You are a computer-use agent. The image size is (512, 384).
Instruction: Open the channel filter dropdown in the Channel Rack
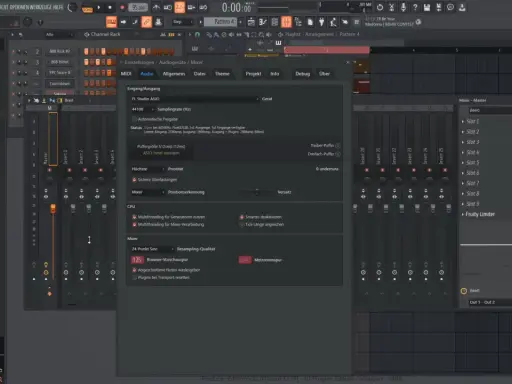tap(59, 34)
